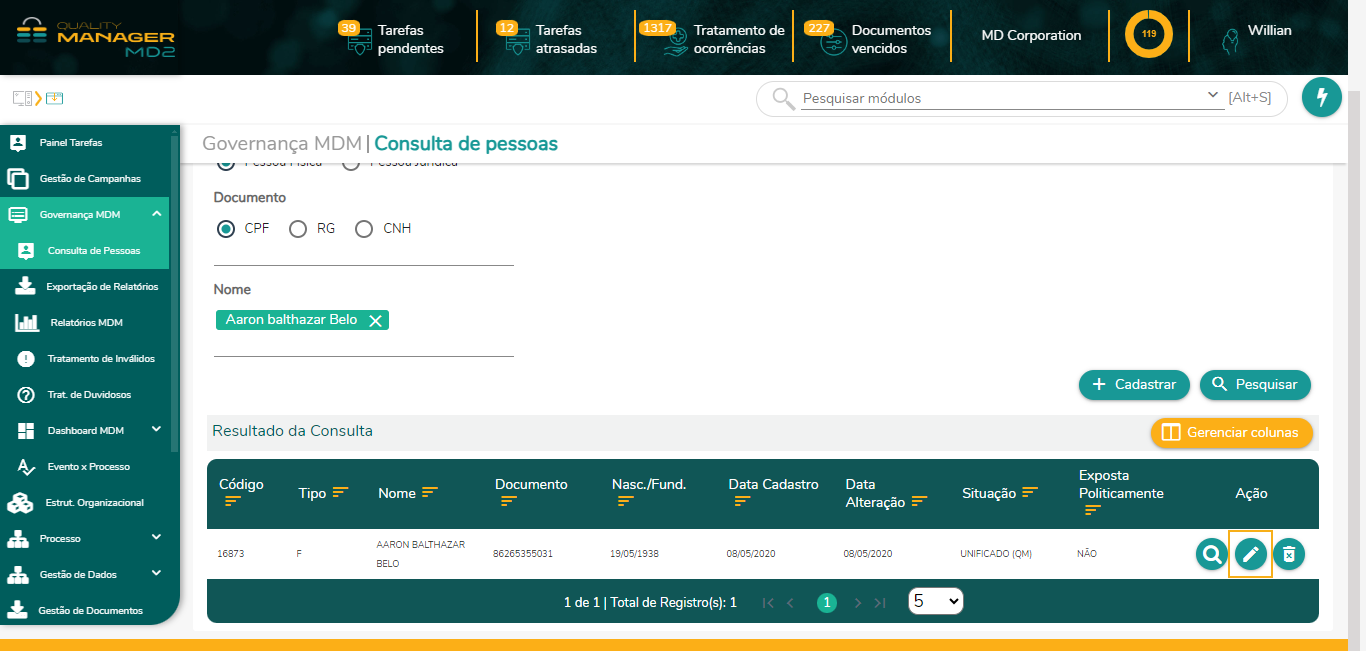1366x651 pixels.
Task: Choose the RG document option
Action: (x=297, y=228)
